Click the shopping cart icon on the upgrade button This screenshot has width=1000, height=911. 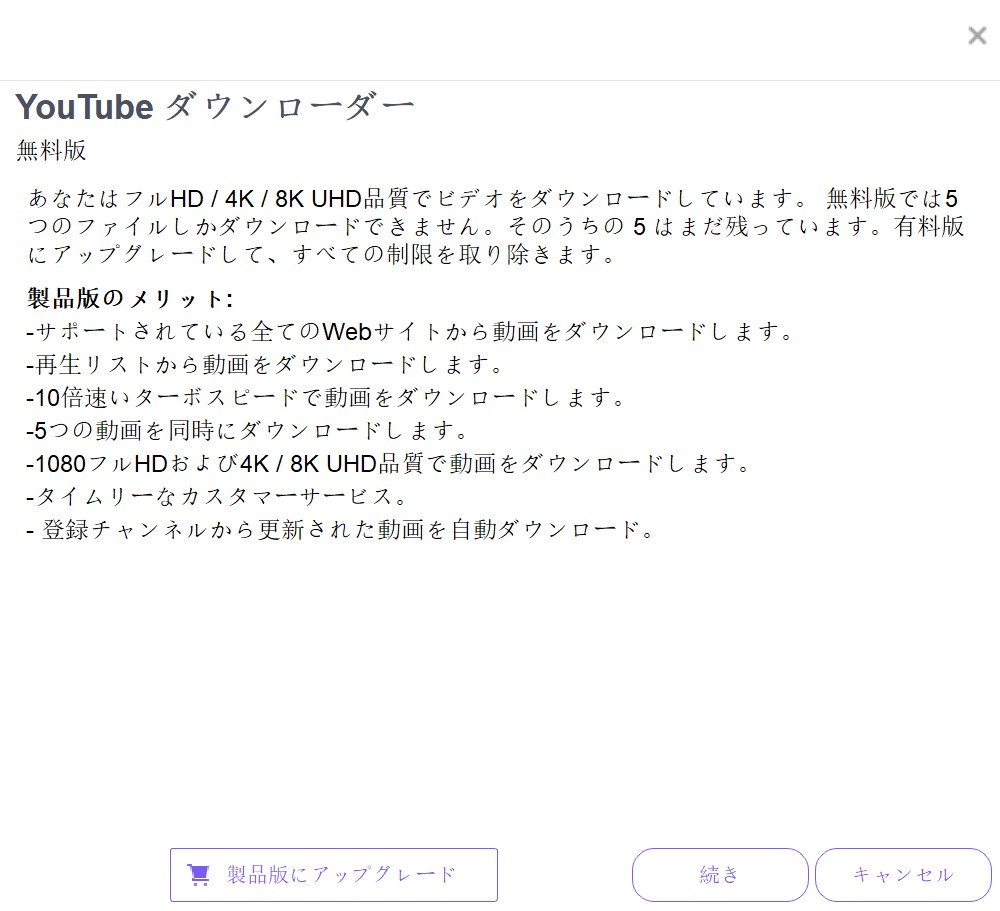click(x=198, y=875)
